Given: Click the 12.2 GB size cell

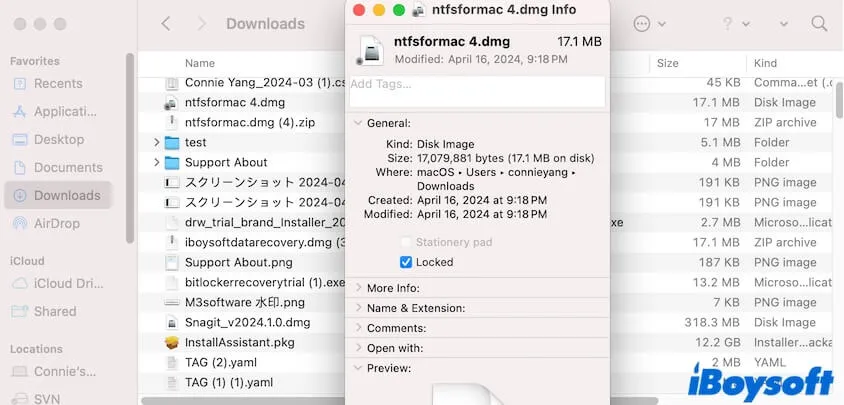Looking at the screenshot, I should (x=717, y=343).
